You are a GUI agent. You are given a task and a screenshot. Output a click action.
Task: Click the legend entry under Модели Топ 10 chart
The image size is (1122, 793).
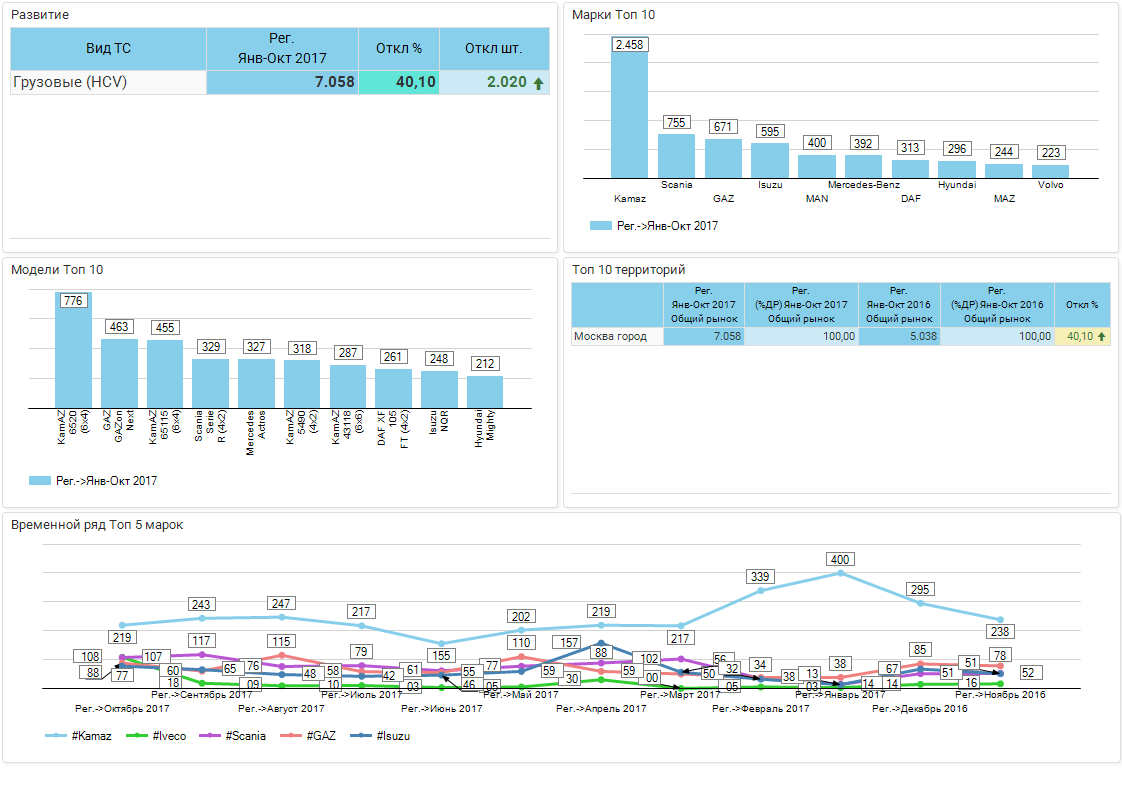point(93,481)
